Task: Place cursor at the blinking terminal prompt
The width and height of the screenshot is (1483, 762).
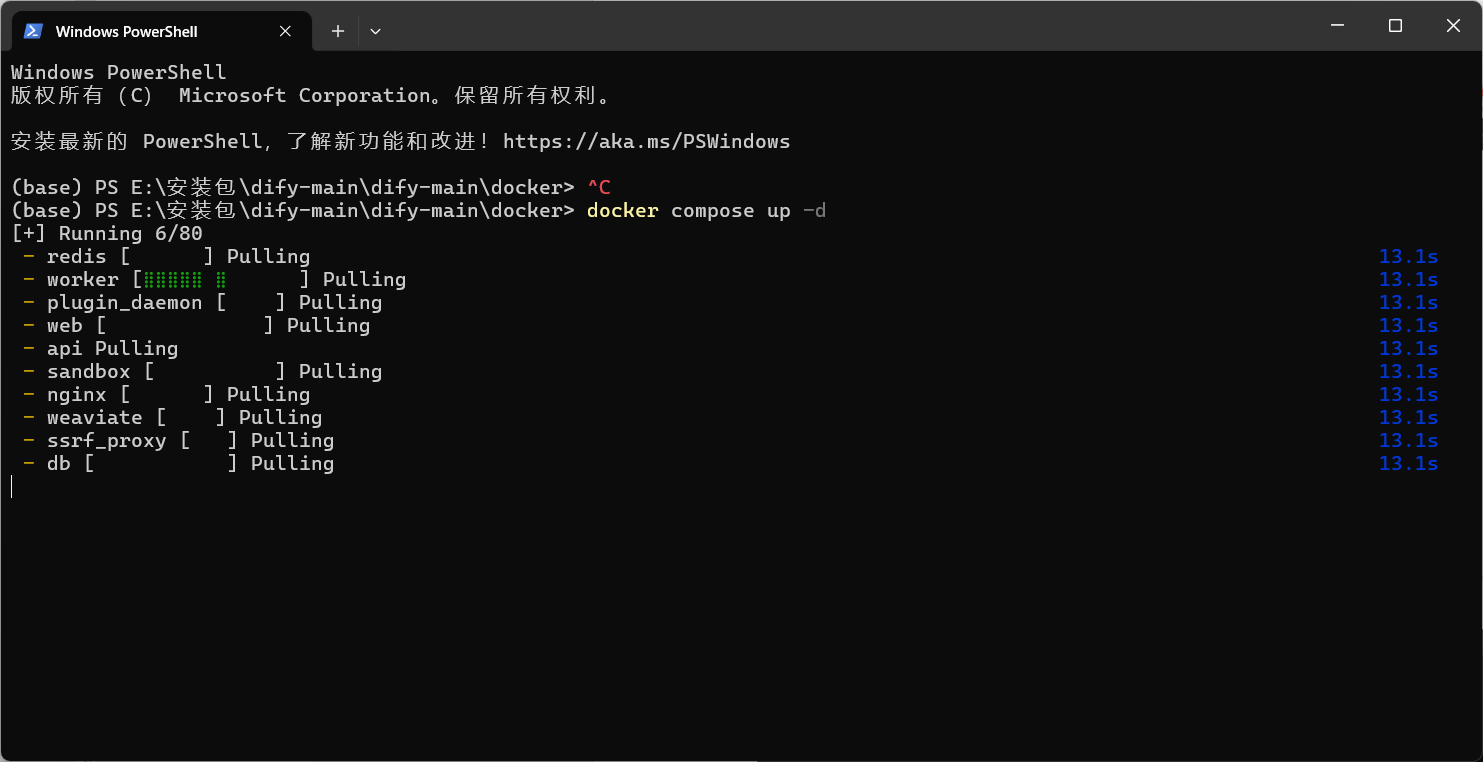Action: (12, 486)
